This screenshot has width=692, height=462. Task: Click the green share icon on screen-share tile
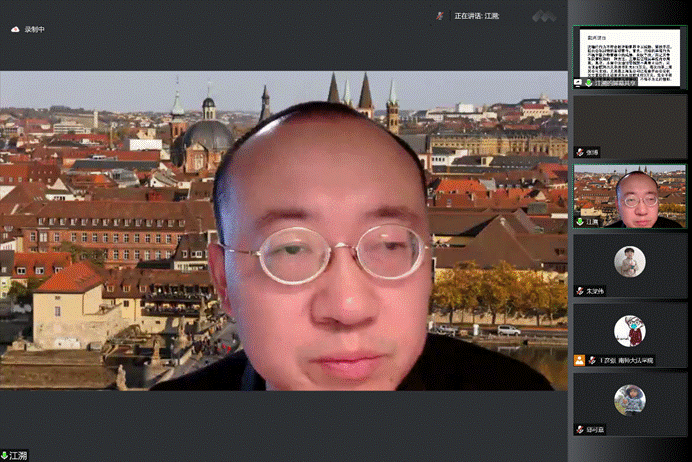(580, 83)
